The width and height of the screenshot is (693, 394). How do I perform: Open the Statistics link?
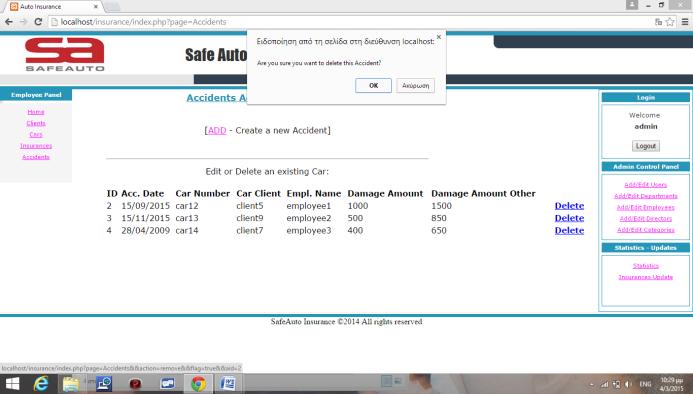pos(646,266)
